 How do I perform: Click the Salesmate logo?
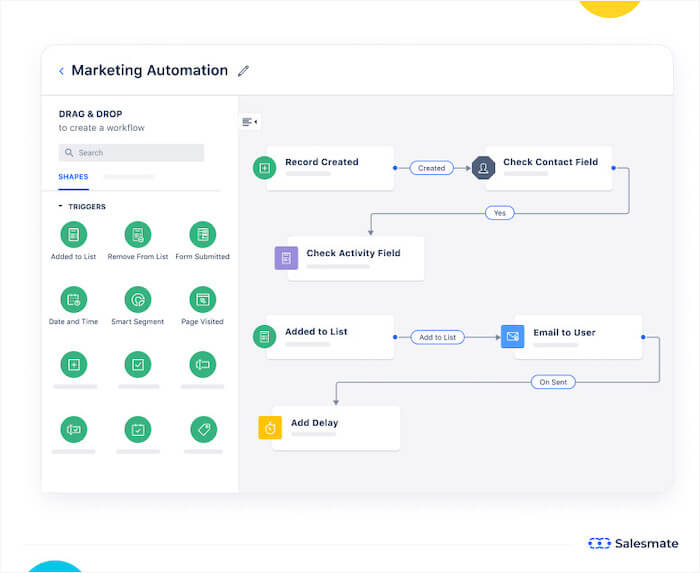click(x=633, y=543)
